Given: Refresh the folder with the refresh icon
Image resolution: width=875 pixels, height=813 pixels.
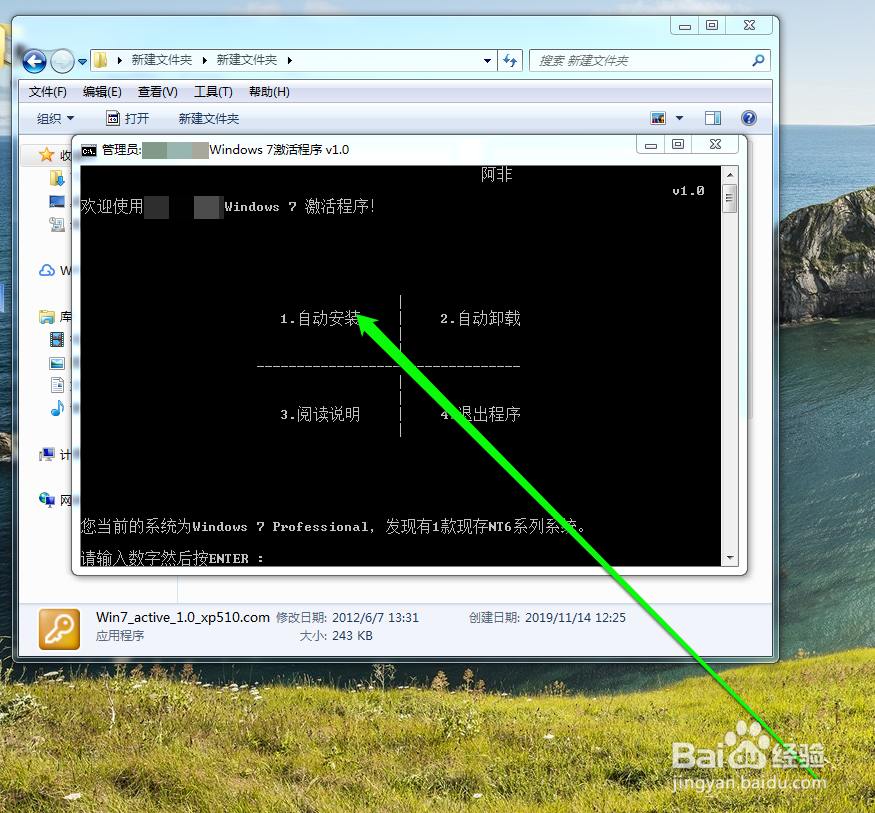Looking at the screenshot, I should (x=510, y=60).
